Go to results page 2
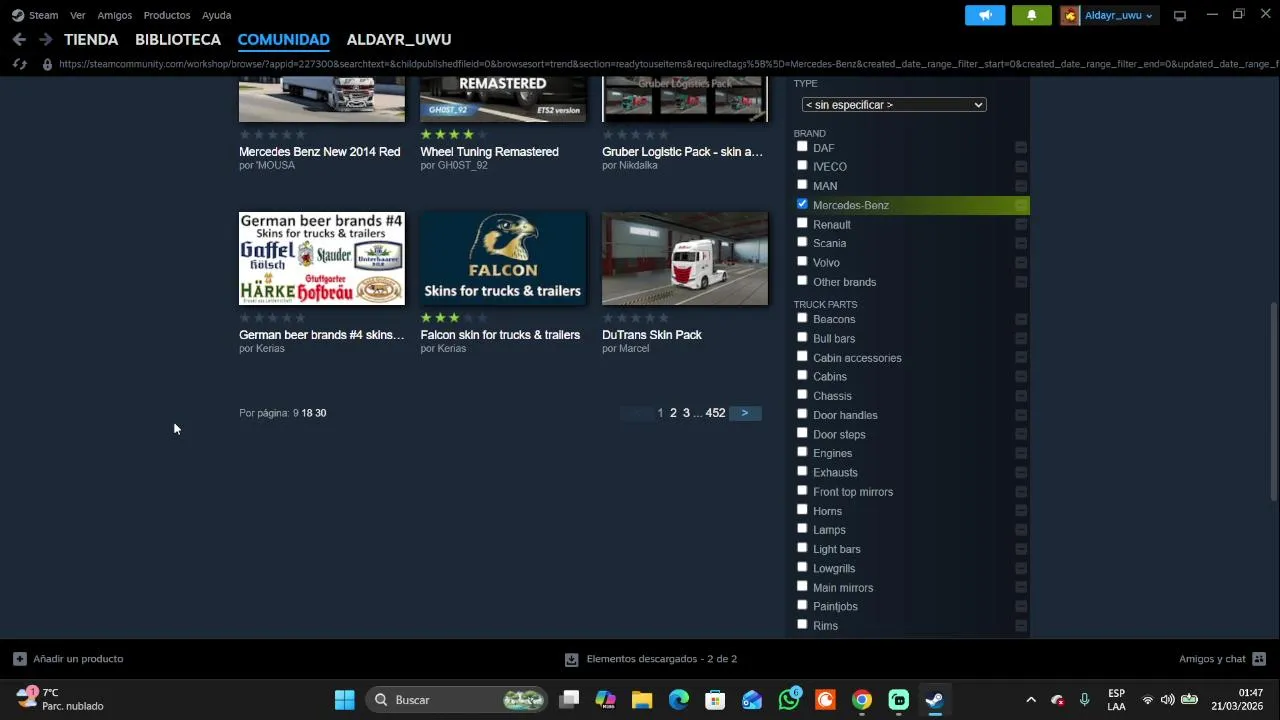The height and width of the screenshot is (720, 1280). click(673, 413)
